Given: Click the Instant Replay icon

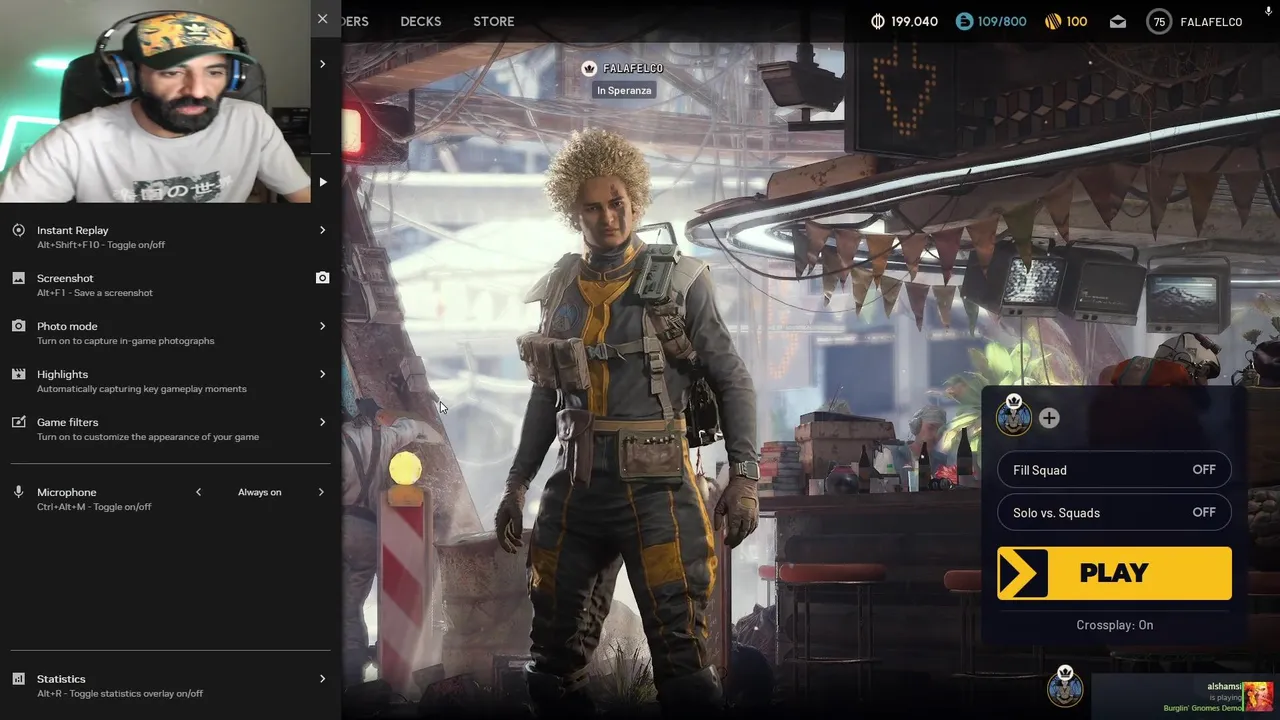Looking at the screenshot, I should pos(18,230).
